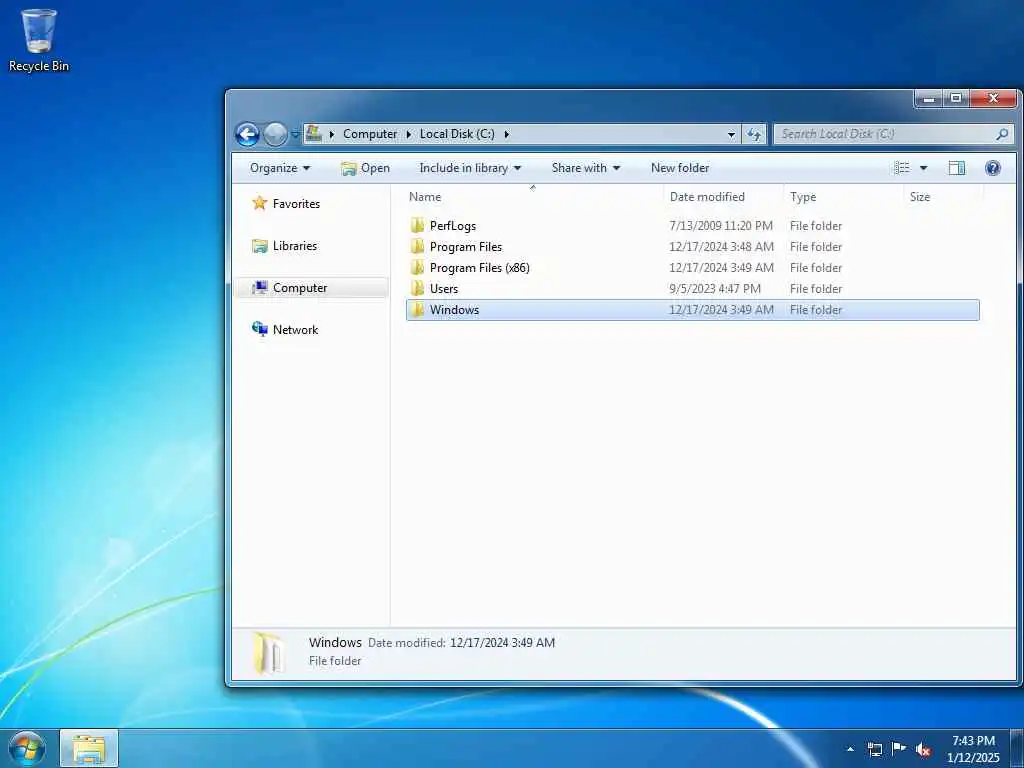This screenshot has height=768, width=1024.
Task: Click the Program Files folder icon
Action: click(417, 247)
